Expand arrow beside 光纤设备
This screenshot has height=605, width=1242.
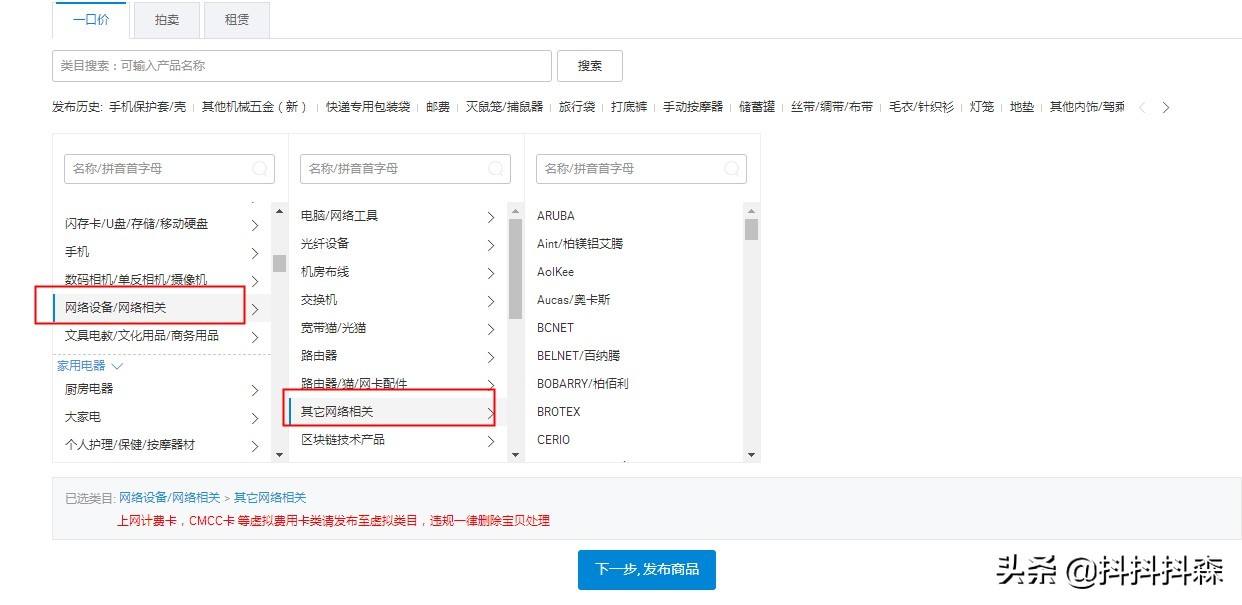(491, 245)
